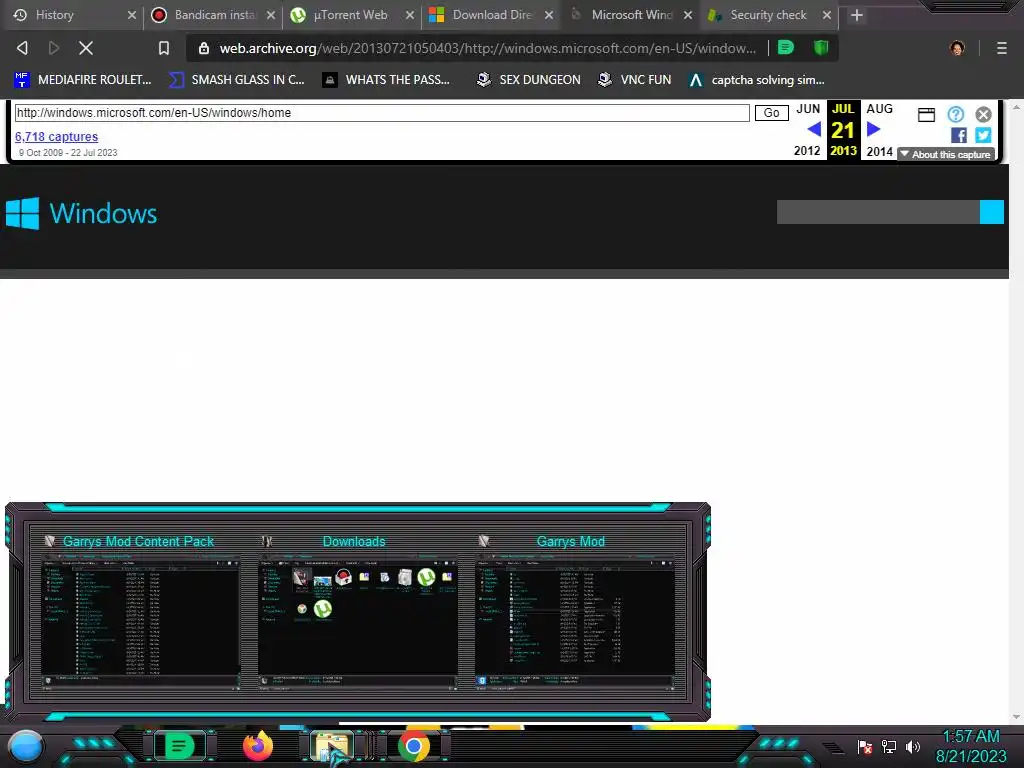Click the page vertical scrollbar
1024x768 pixels.
tap(1016, 411)
